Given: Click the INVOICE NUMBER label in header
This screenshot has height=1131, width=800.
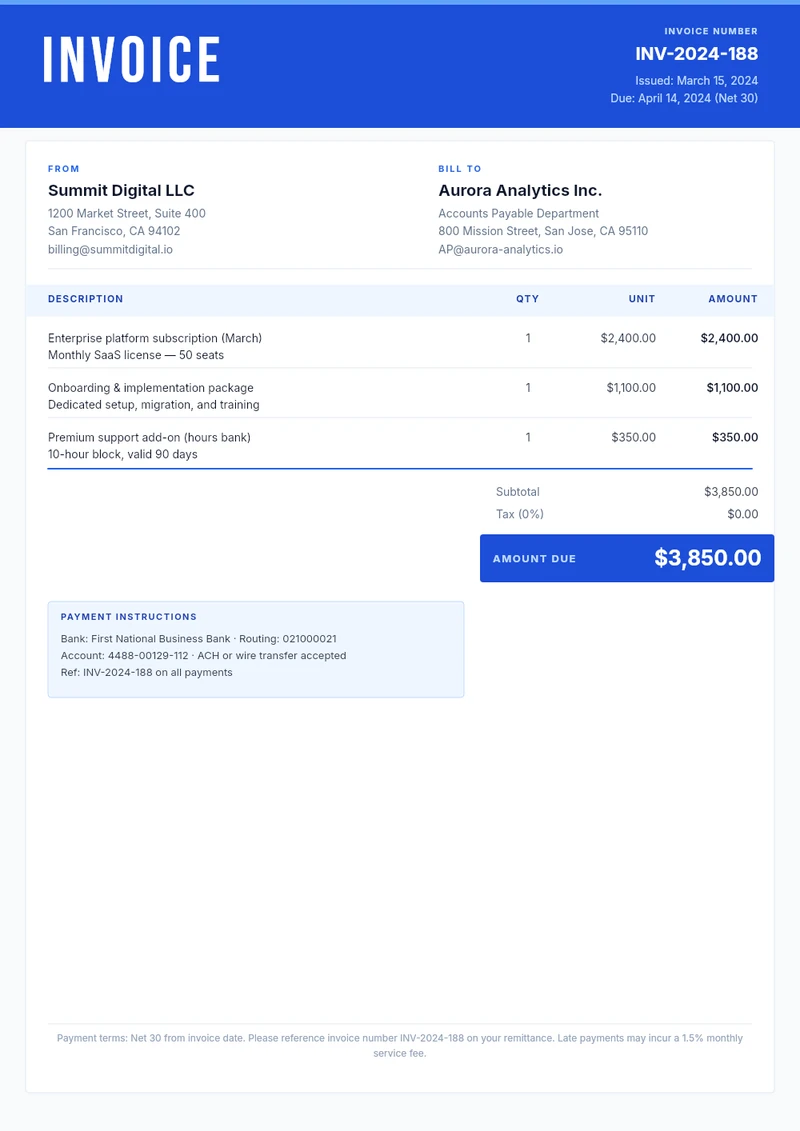Looking at the screenshot, I should (711, 31).
